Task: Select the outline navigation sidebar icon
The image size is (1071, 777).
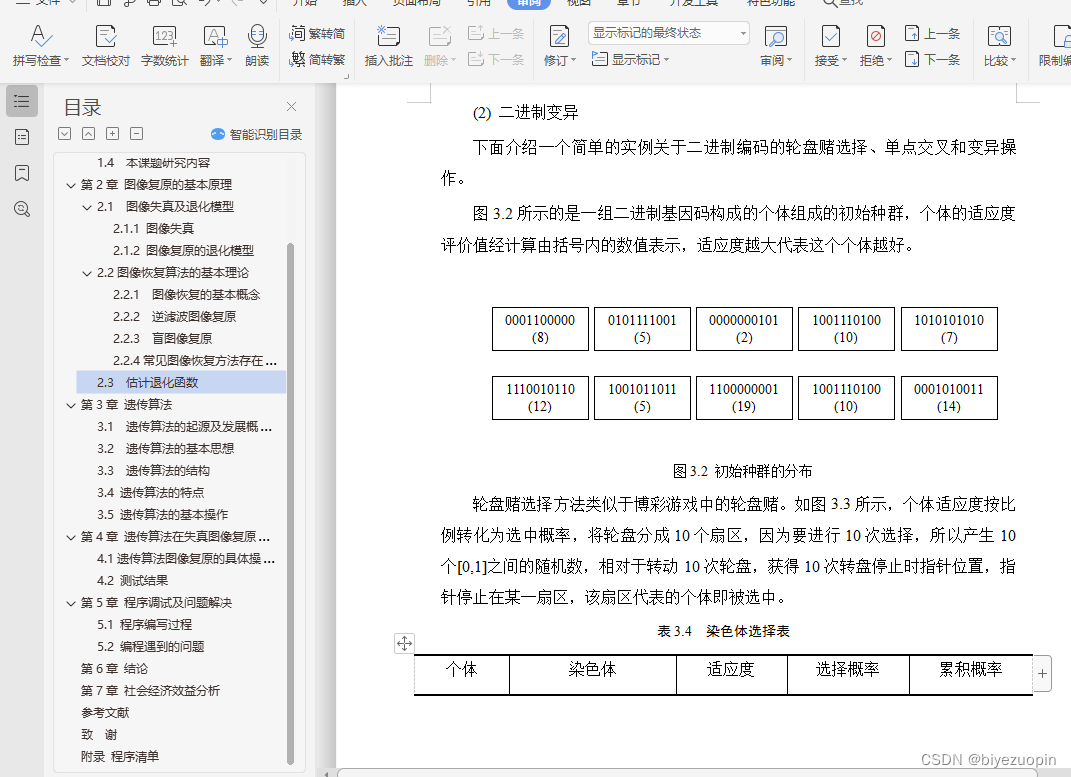Action: 22,101
